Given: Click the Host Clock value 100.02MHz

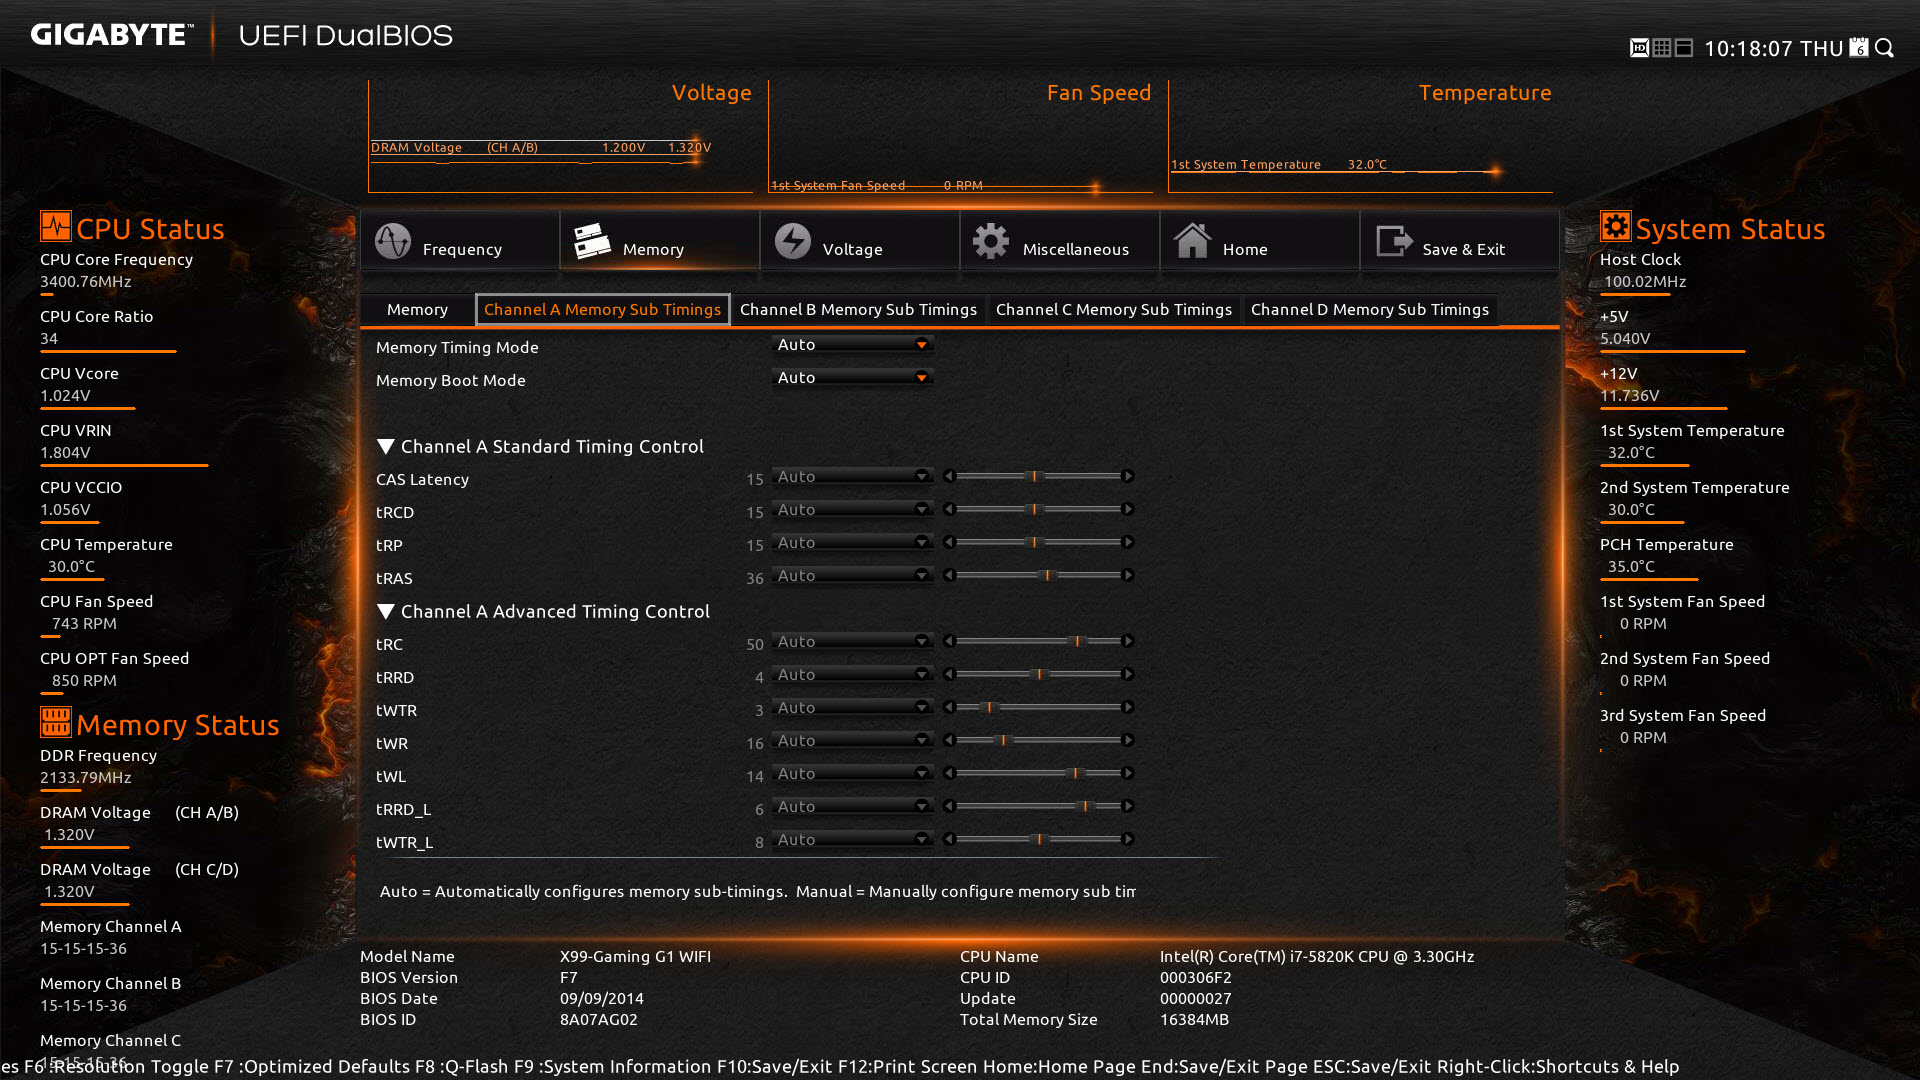Looking at the screenshot, I should 1645,282.
